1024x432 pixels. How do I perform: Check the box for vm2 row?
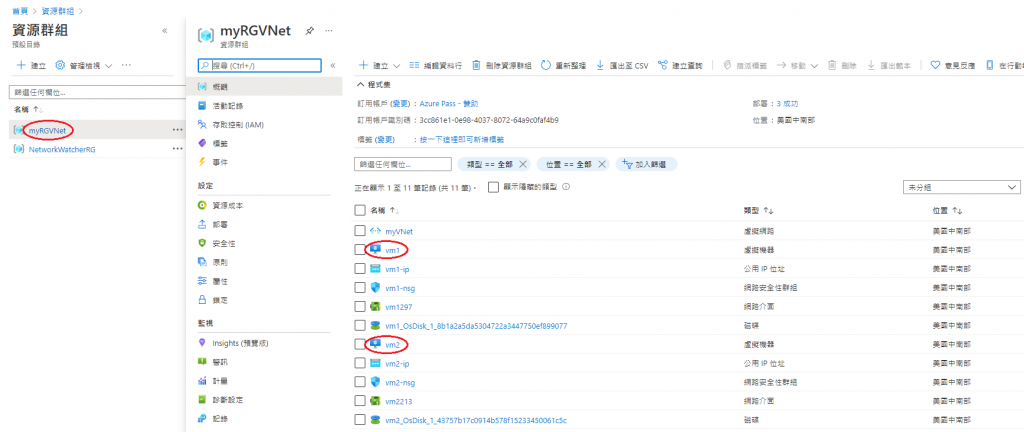[359, 345]
